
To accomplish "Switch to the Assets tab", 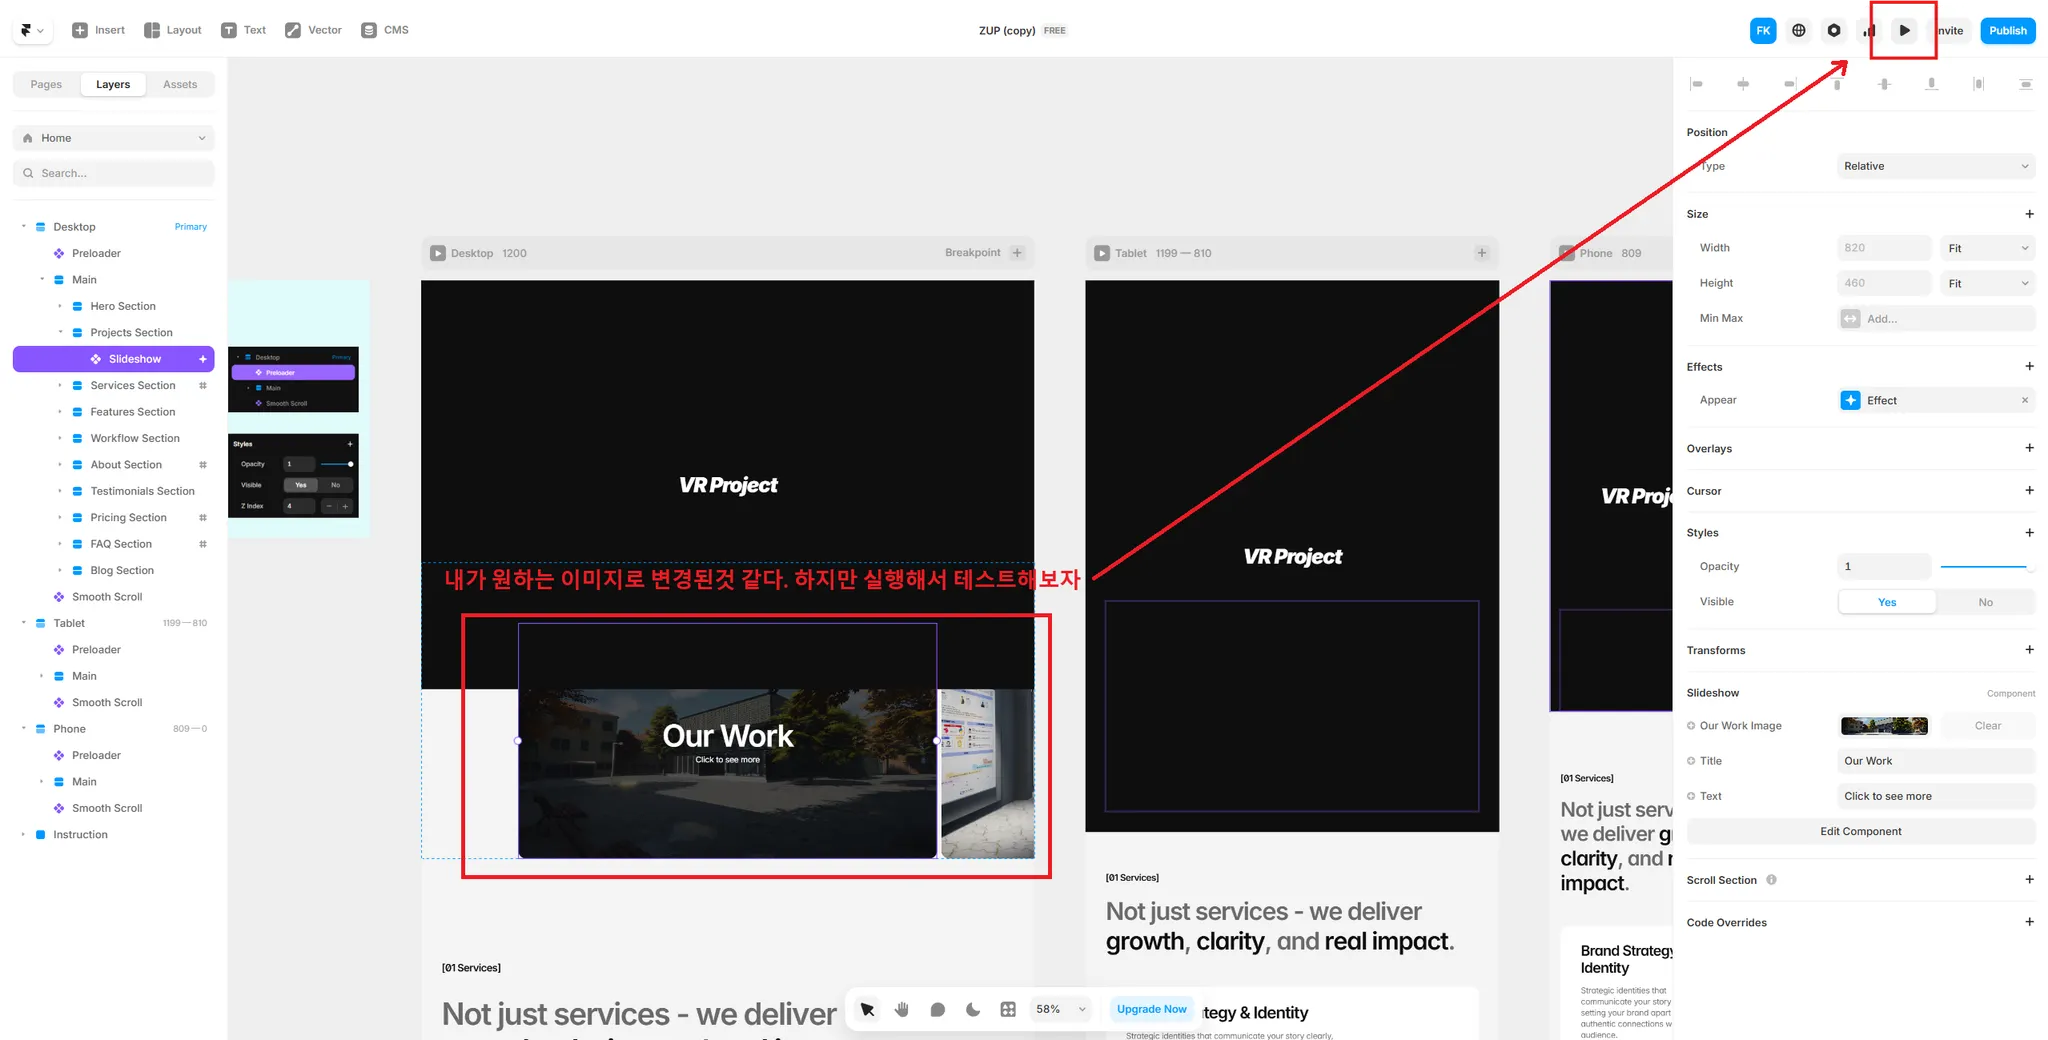I will point(180,85).
